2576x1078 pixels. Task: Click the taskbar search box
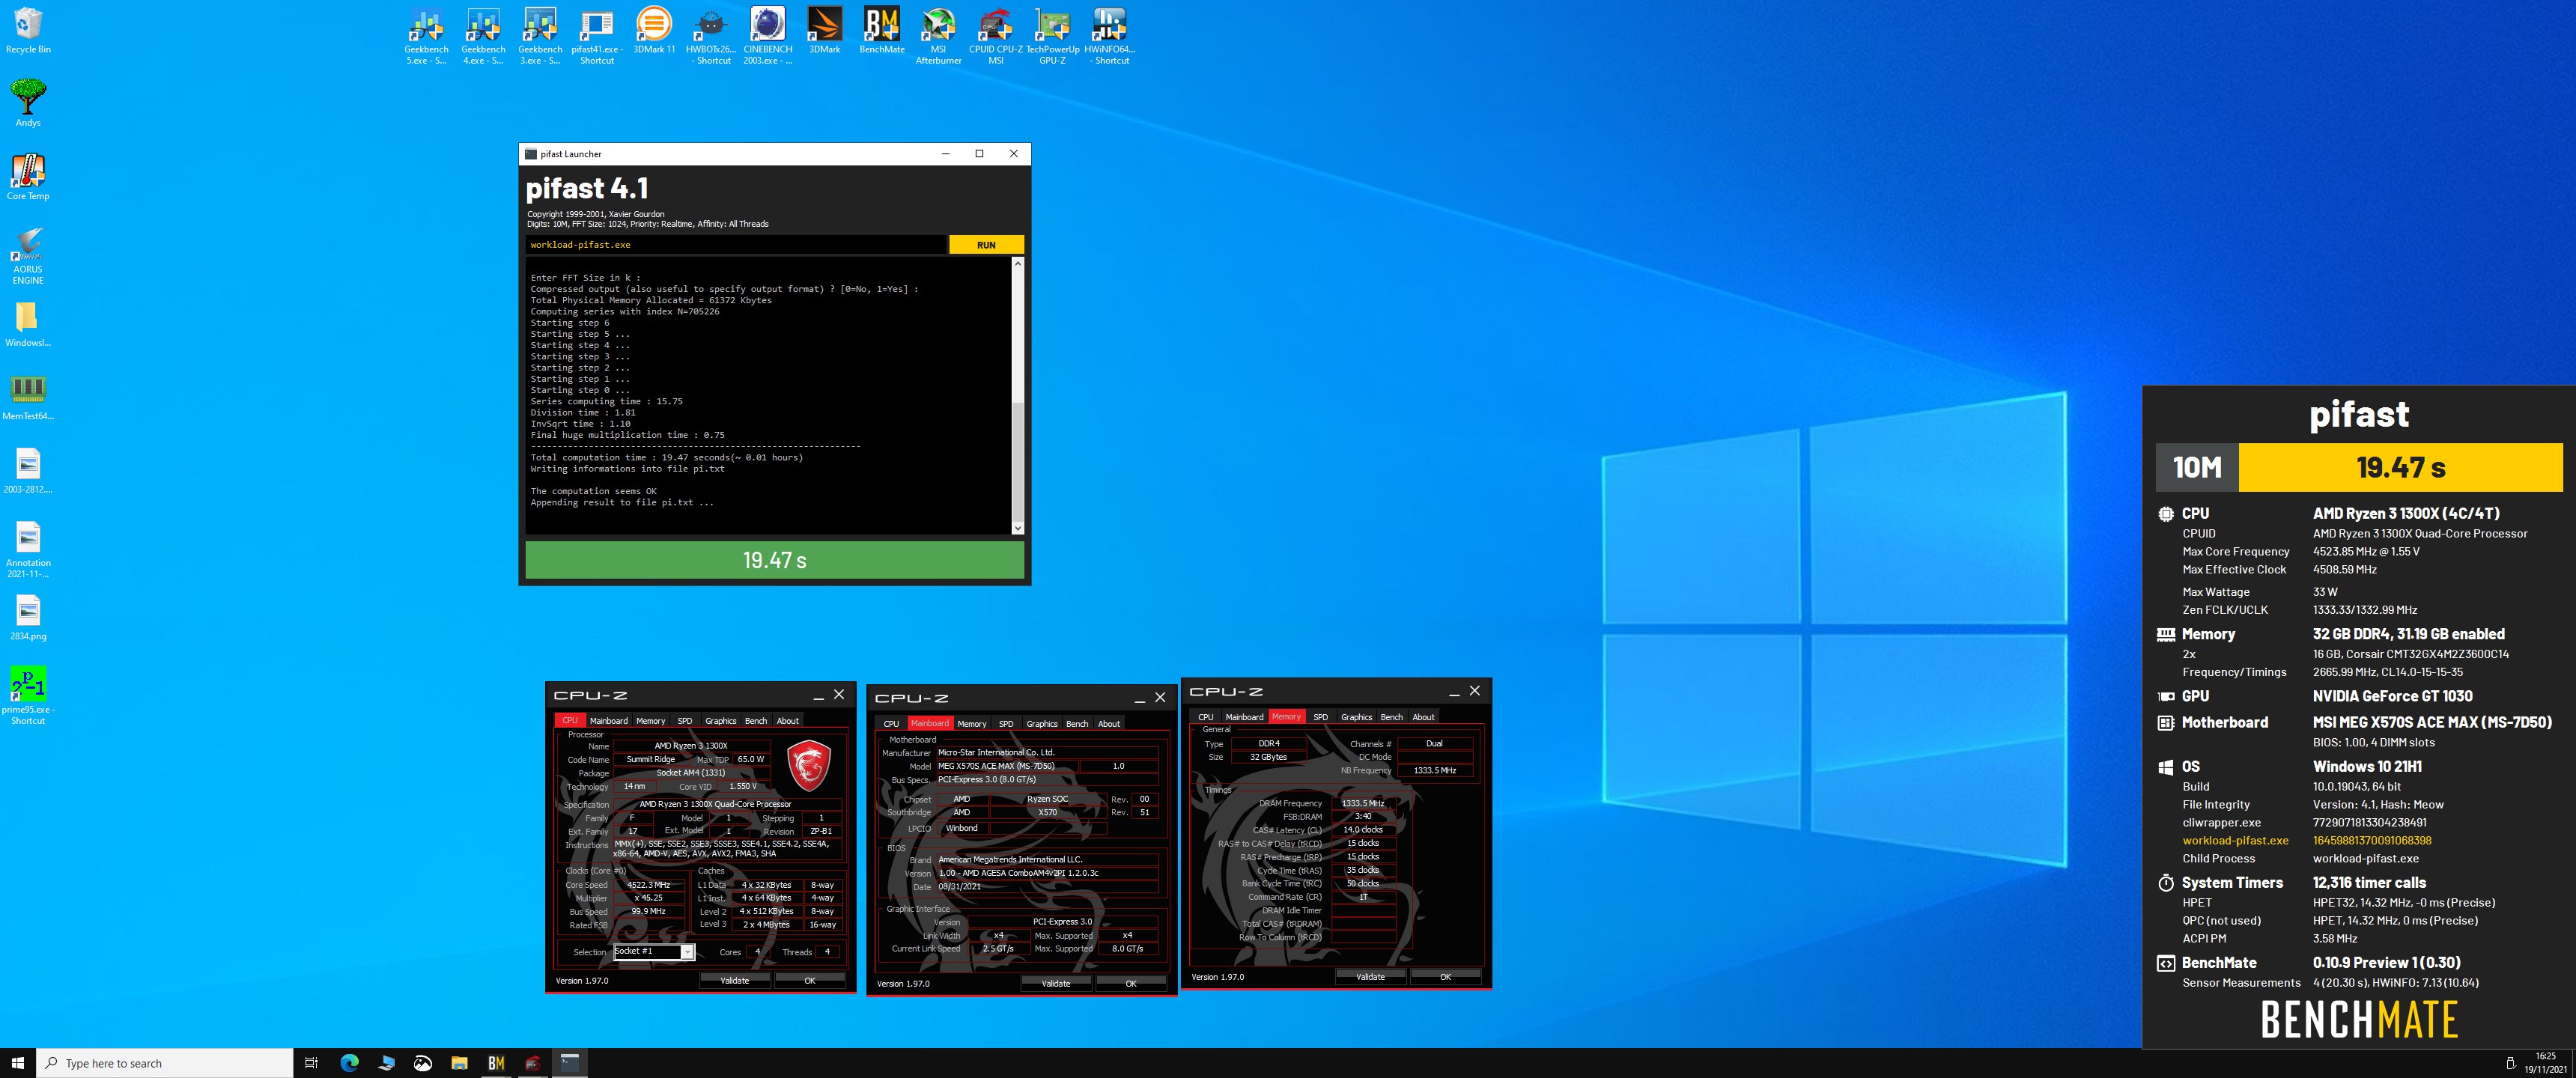[165, 1063]
